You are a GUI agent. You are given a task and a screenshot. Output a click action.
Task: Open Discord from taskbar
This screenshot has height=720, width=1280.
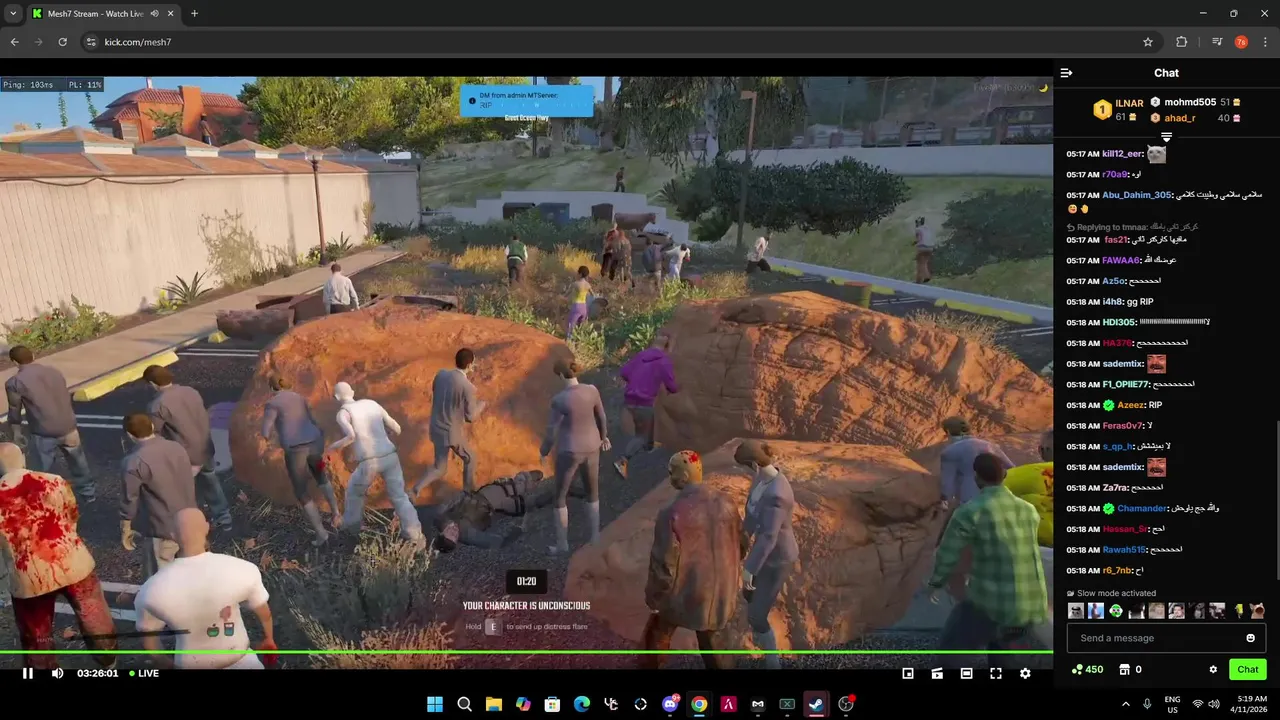[670, 704]
